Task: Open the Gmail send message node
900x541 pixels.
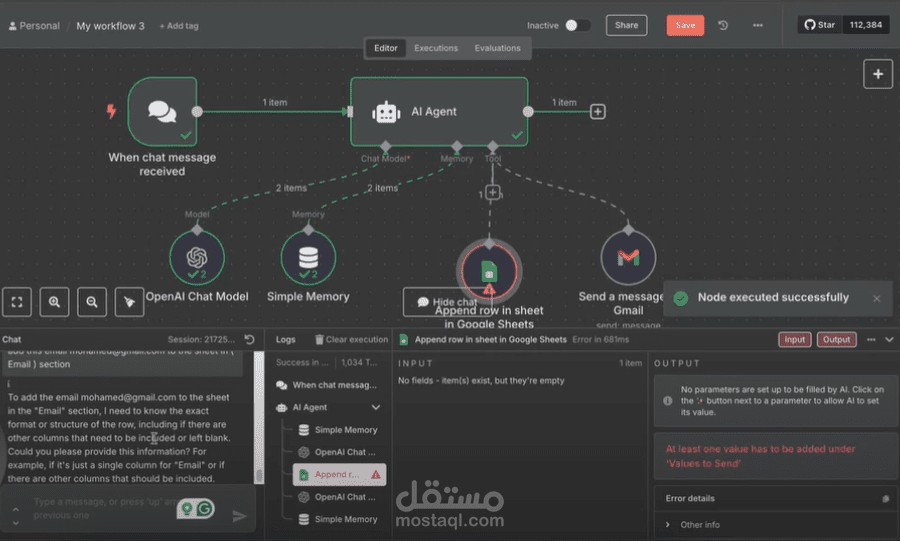Action: tap(629, 258)
